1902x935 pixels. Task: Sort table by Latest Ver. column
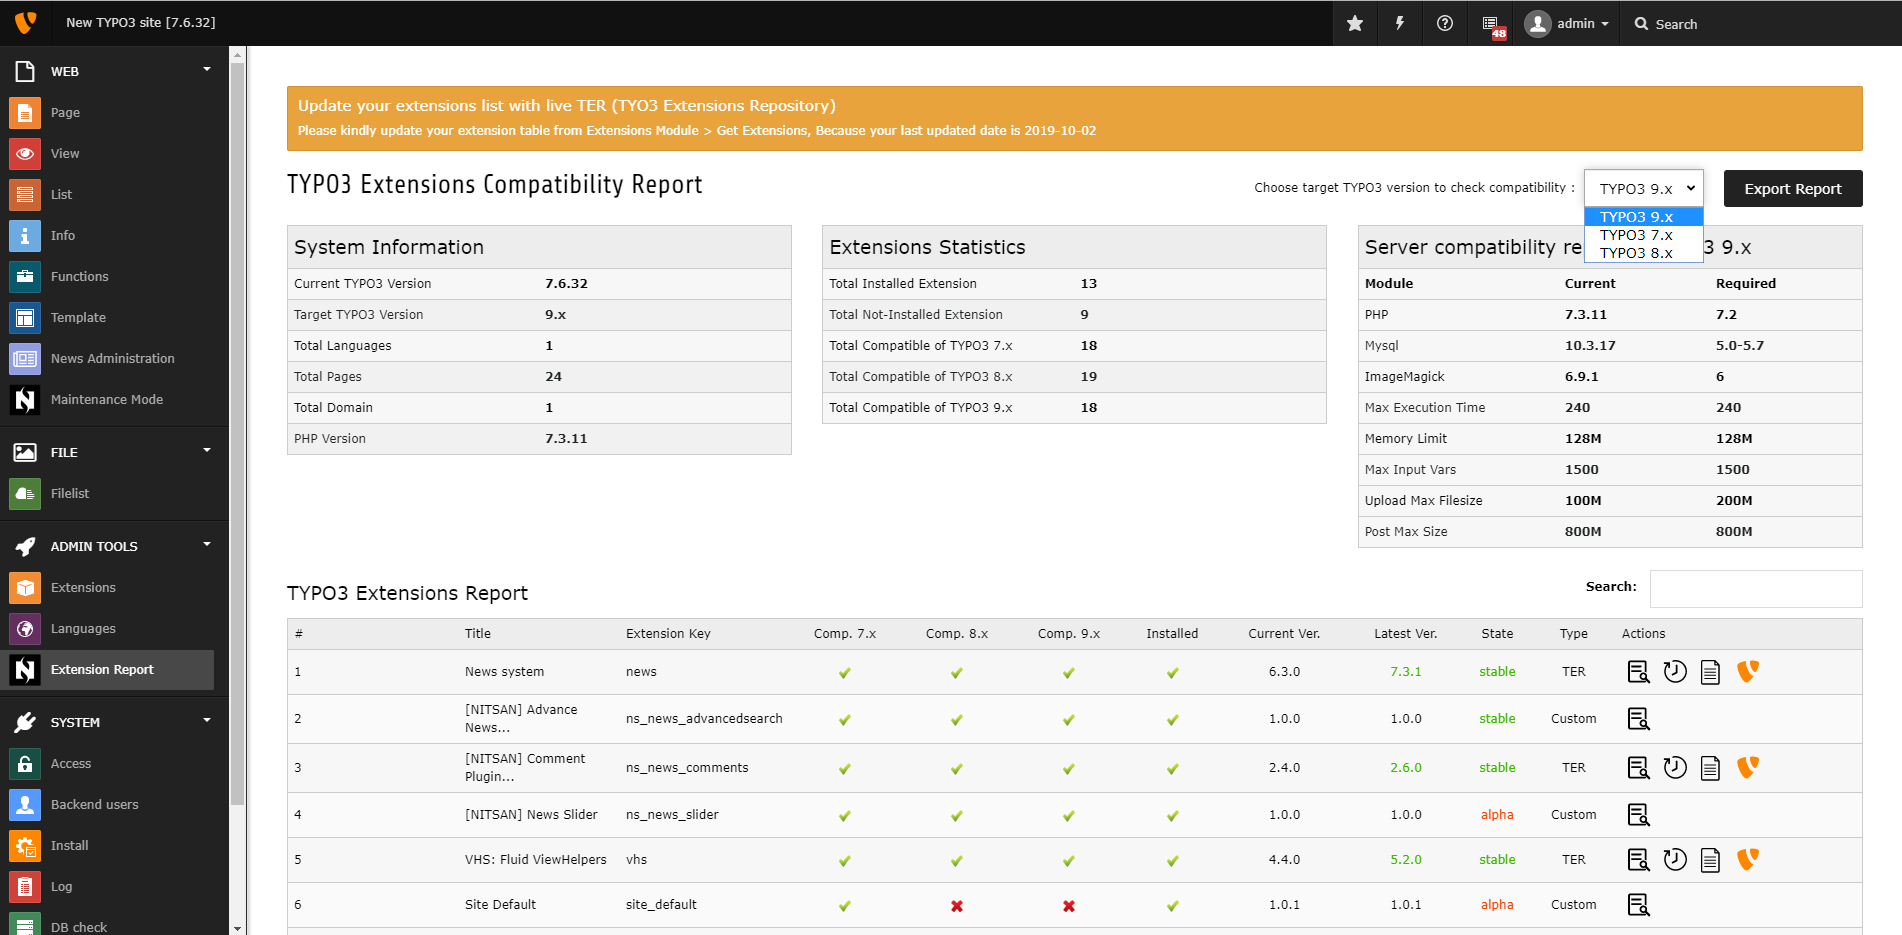click(1405, 634)
